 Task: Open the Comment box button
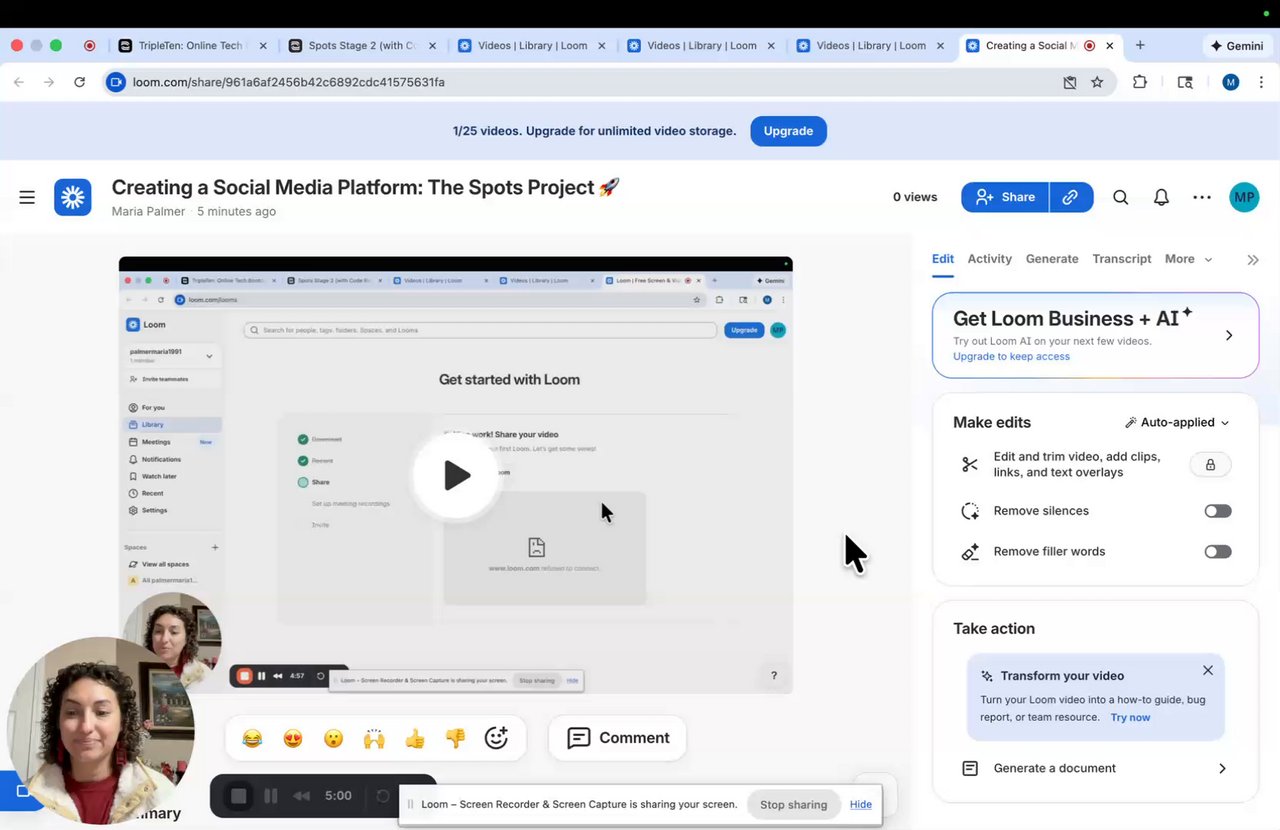pyautogui.click(x=618, y=738)
